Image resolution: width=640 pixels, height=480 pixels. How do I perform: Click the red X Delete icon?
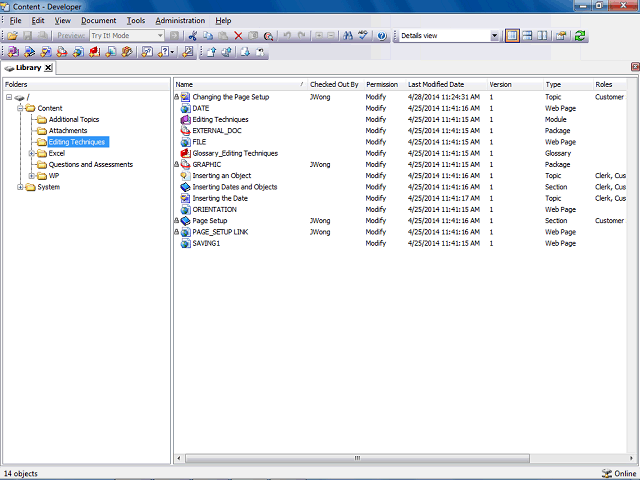(238, 36)
